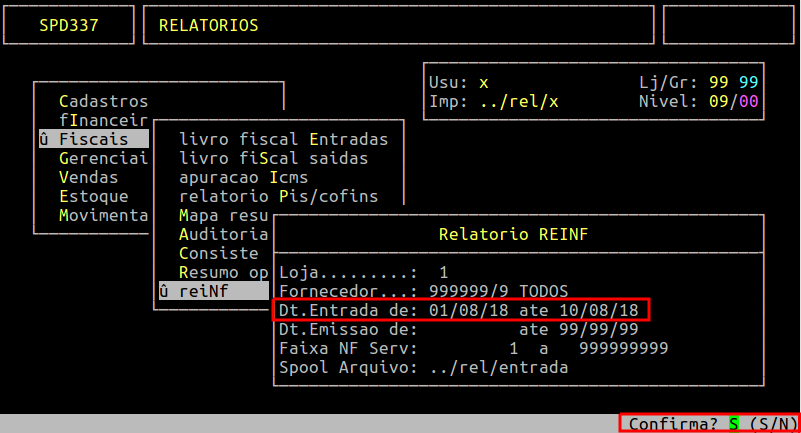This screenshot has height=433, width=801.
Task: Select Estoque in the main menu
Action: coord(93,196)
